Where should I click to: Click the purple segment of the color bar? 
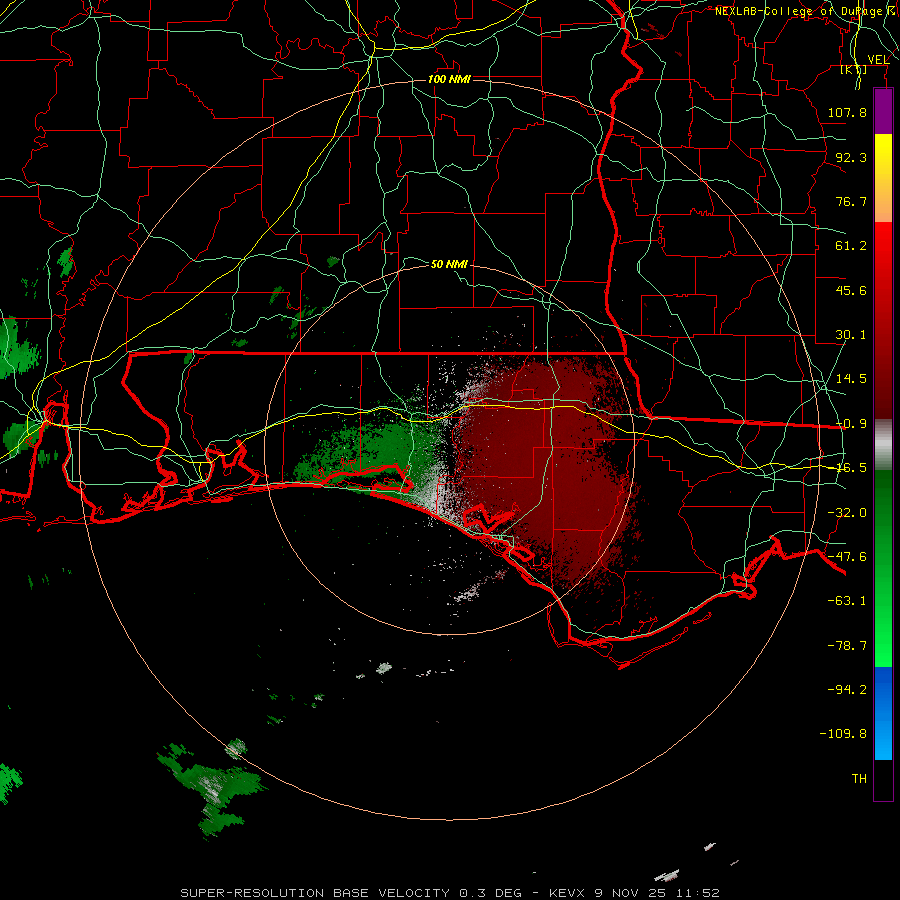(883, 111)
